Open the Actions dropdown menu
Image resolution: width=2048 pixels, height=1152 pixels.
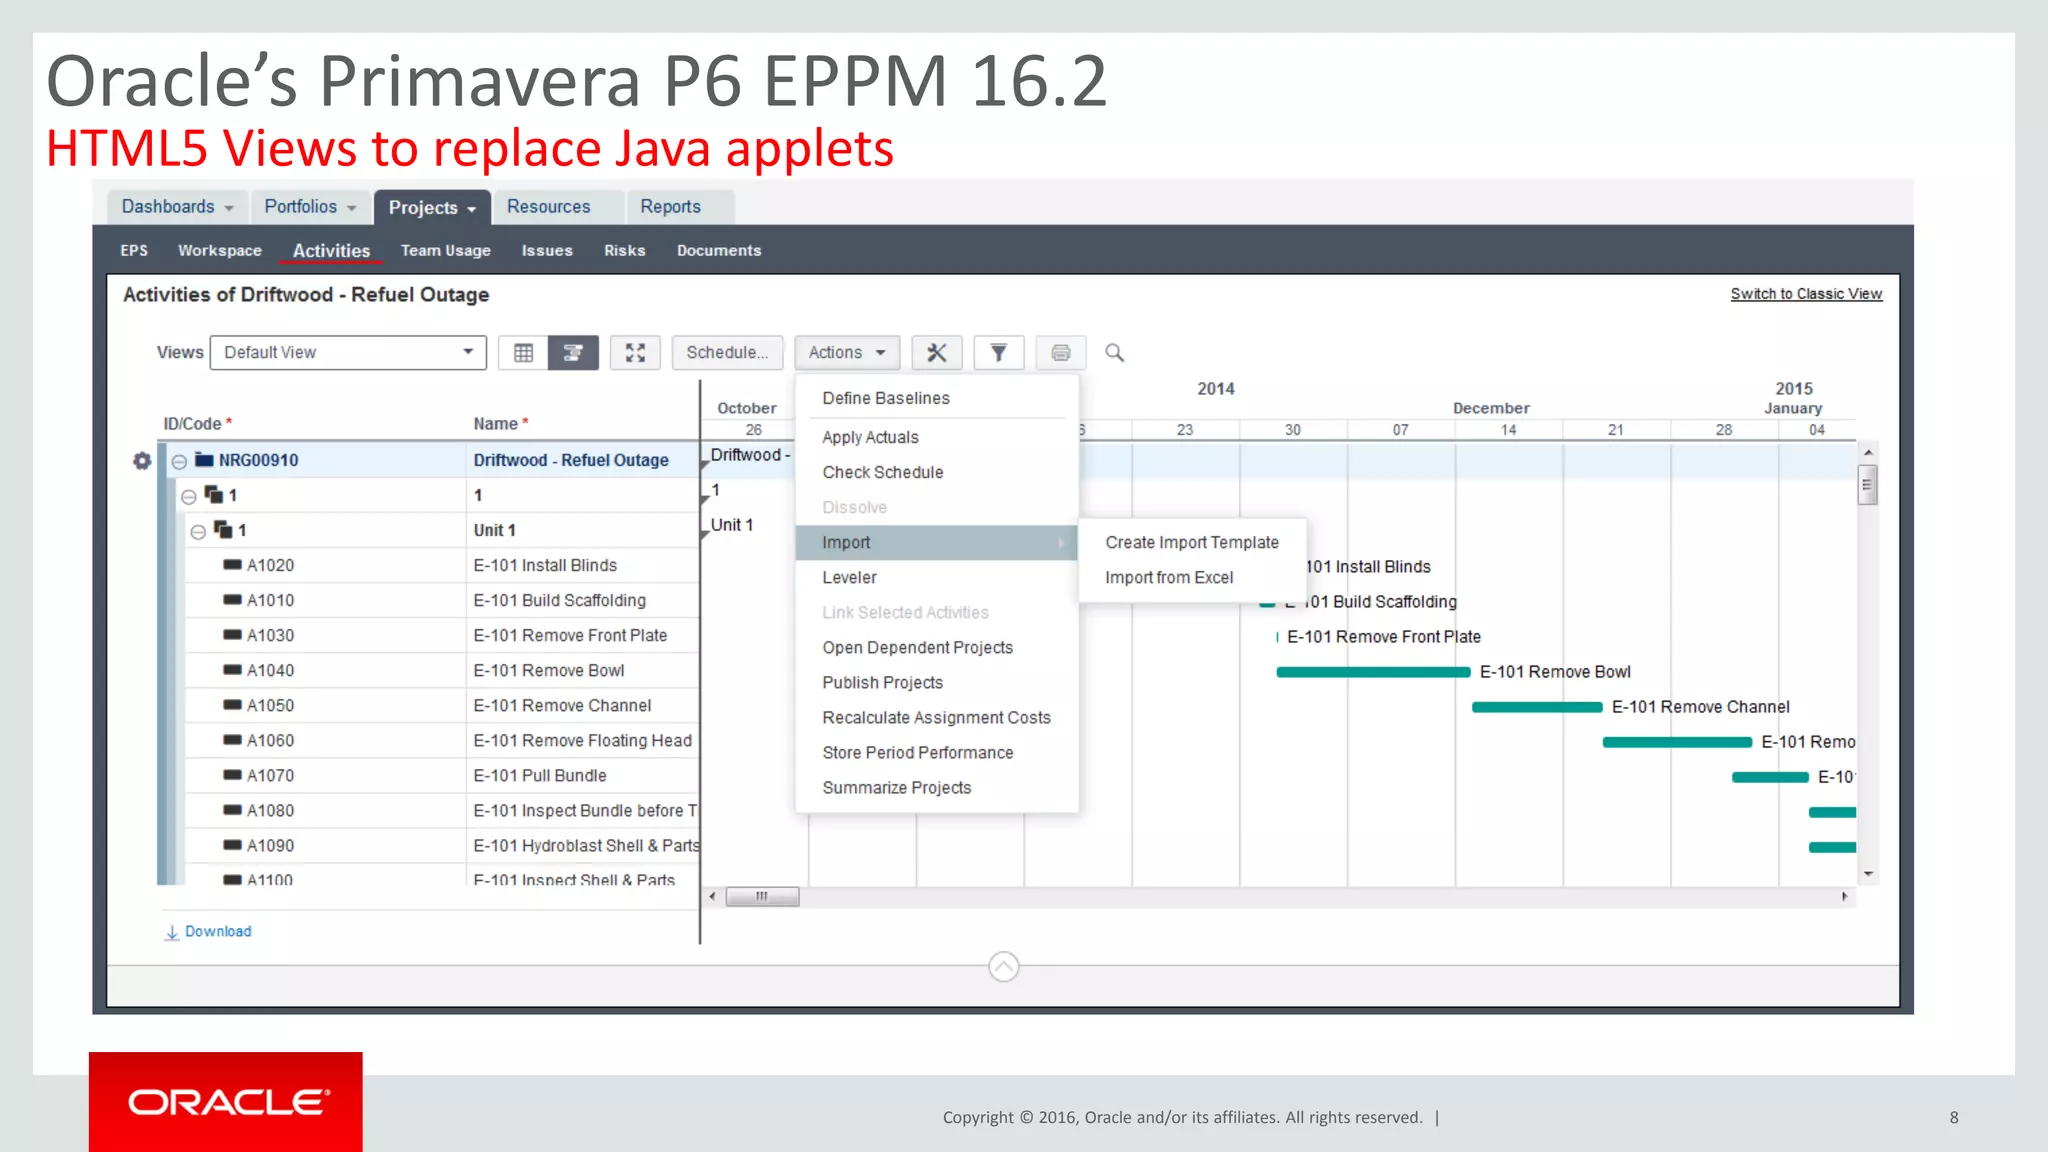click(x=847, y=352)
